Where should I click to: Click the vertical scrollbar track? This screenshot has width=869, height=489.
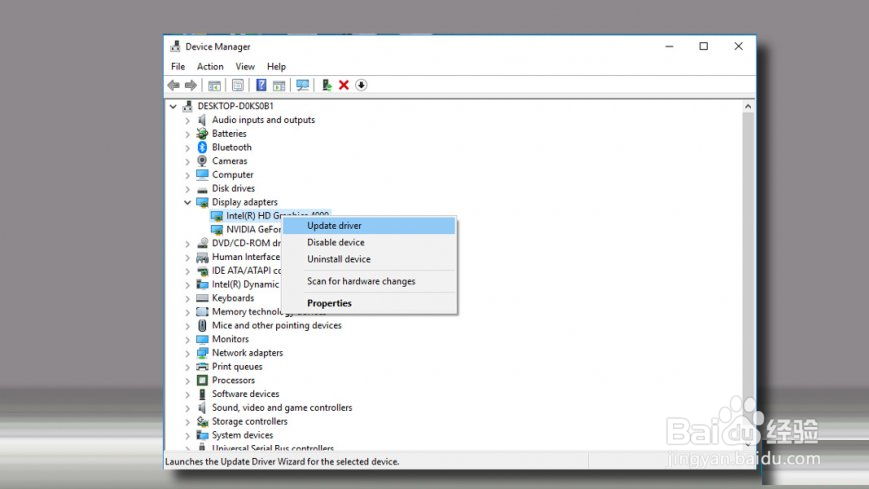point(748,277)
